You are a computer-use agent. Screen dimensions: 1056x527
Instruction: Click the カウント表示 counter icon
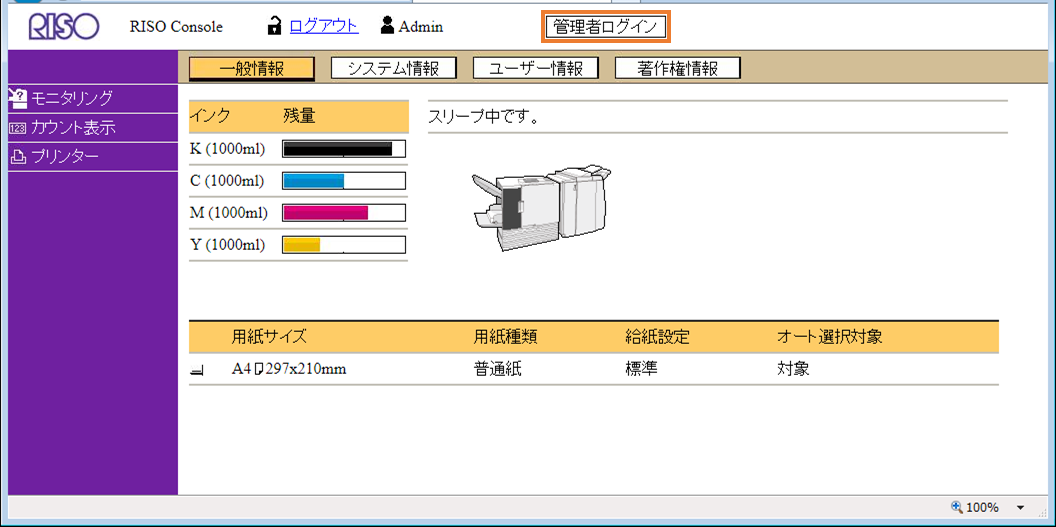[x=18, y=128]
